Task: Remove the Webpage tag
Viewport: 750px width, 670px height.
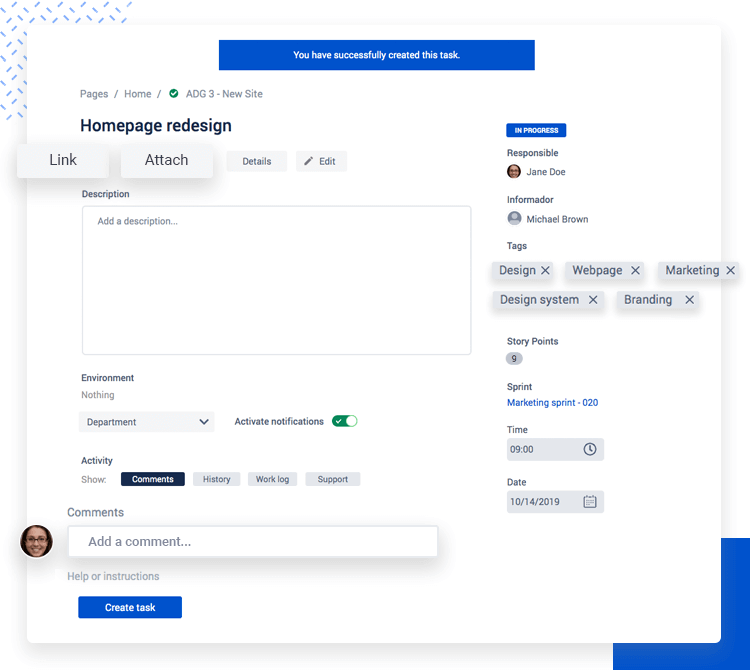Action: (635, 271)
